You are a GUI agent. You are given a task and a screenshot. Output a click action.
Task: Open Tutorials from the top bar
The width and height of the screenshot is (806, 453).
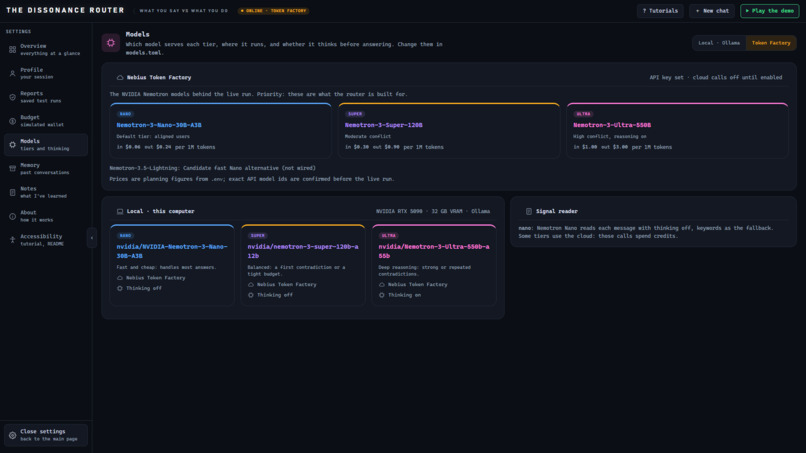660,11
